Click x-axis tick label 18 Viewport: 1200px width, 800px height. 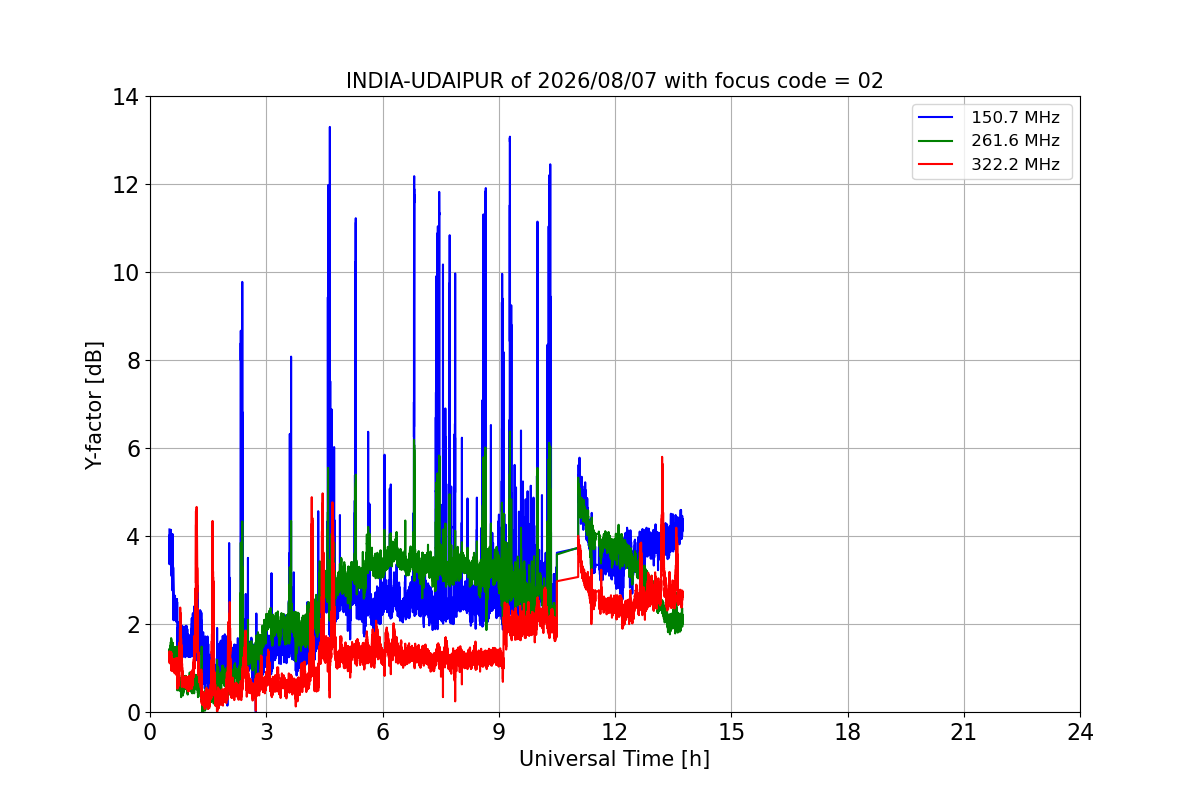point(847,732)
